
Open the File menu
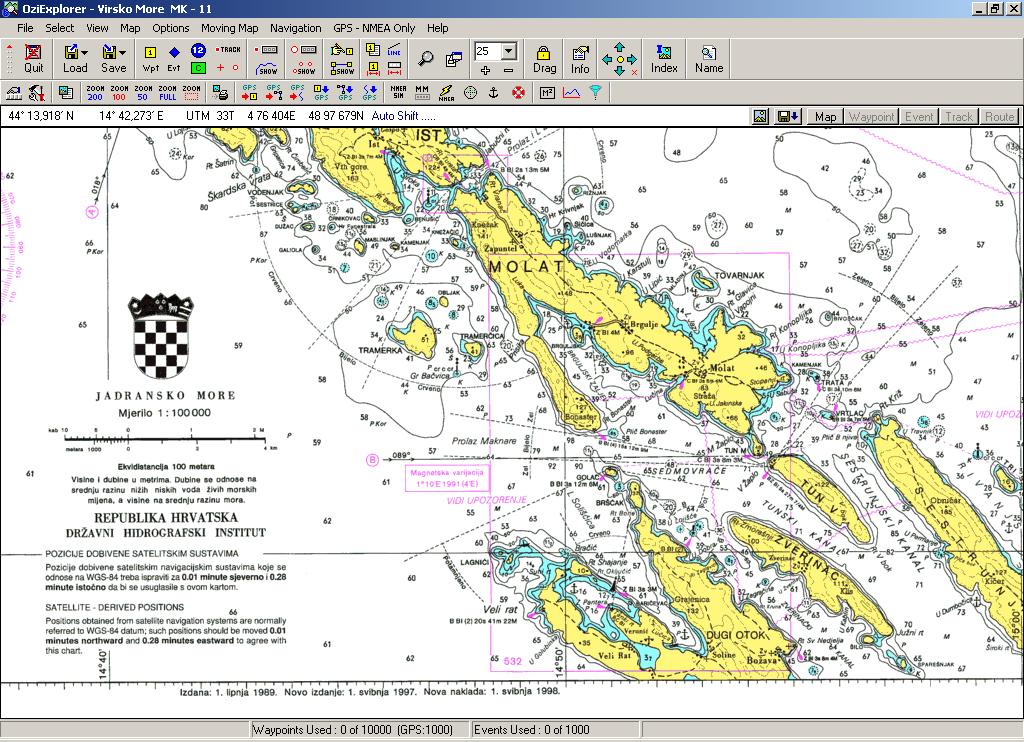point(25,28)
